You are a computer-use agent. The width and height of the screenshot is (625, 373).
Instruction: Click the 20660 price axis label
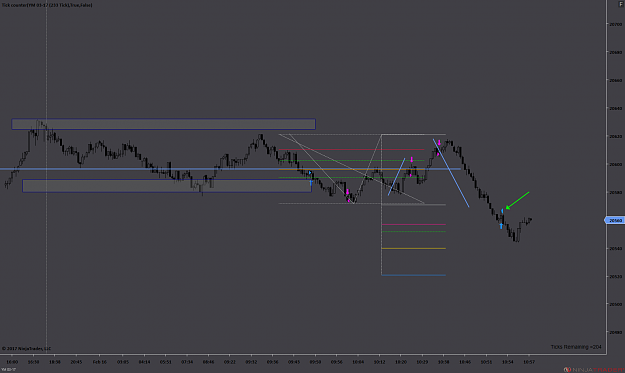(615, 80)
